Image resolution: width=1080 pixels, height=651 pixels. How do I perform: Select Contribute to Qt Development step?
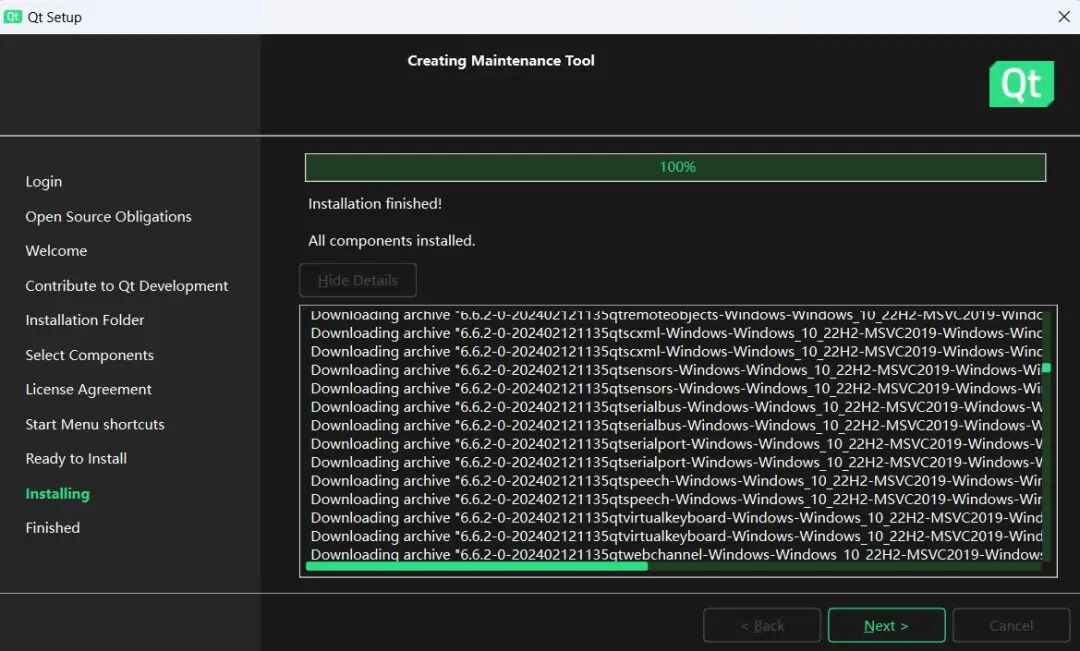tap(127, 286)
